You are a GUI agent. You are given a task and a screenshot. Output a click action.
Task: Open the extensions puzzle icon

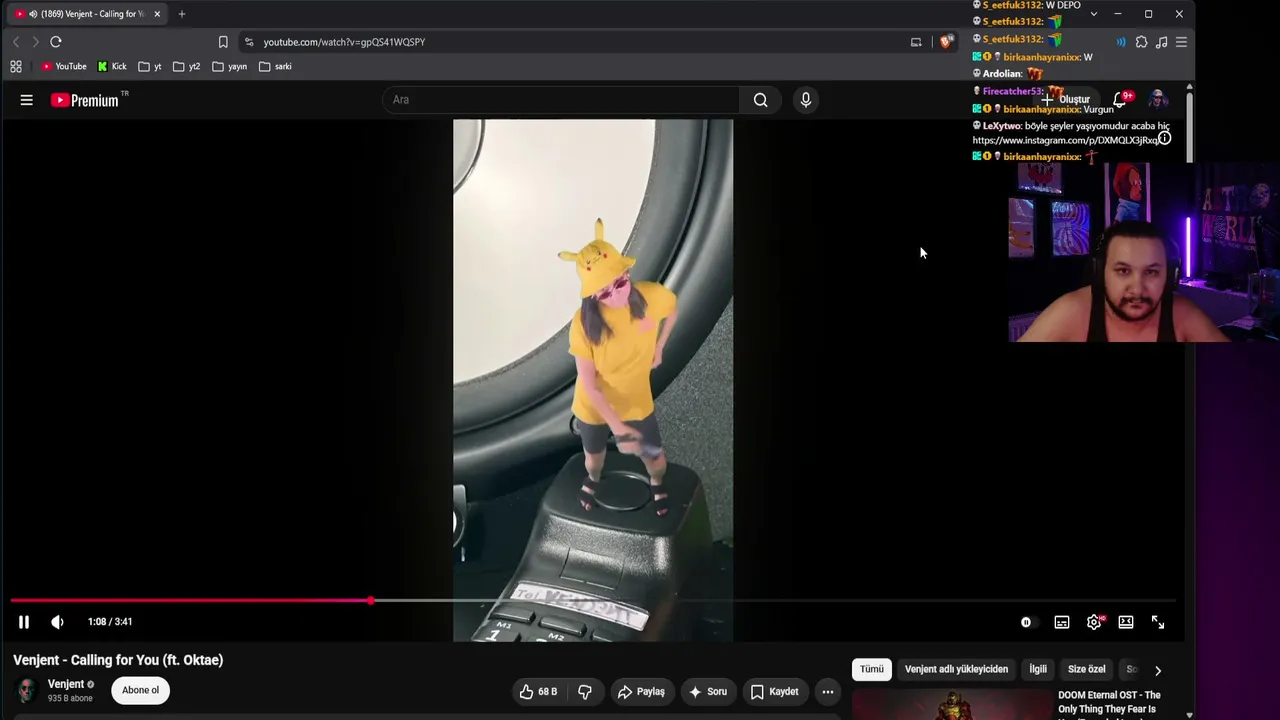(1141, 42)
